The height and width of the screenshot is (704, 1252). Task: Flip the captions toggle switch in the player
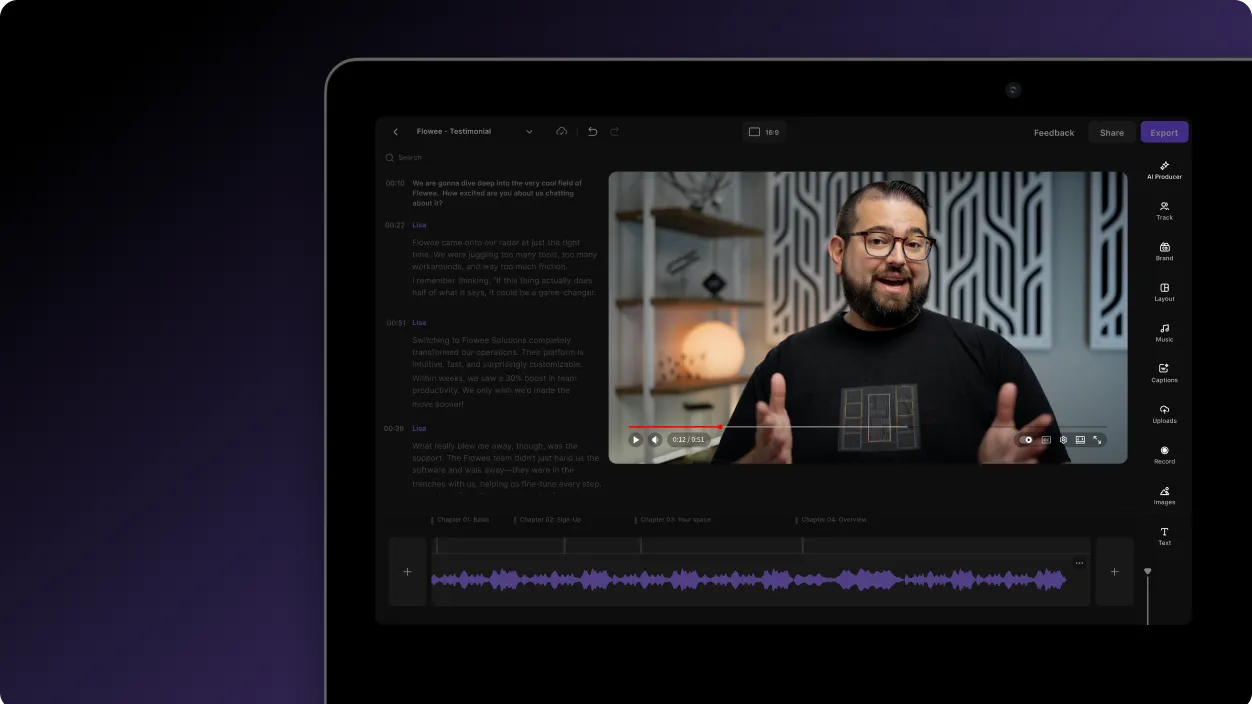click(1027, 439)
